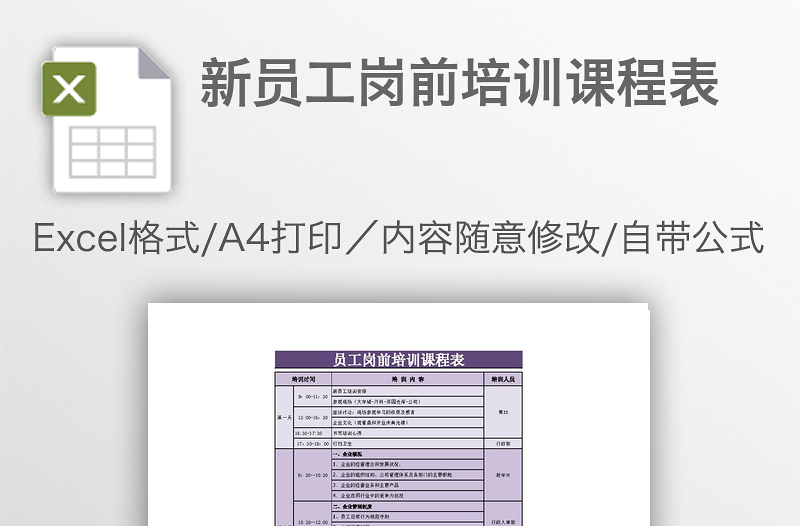The height and width of the screenshot is (526, 800).
Task: Click the 第一天 row label cell
Action: (284, 417)
